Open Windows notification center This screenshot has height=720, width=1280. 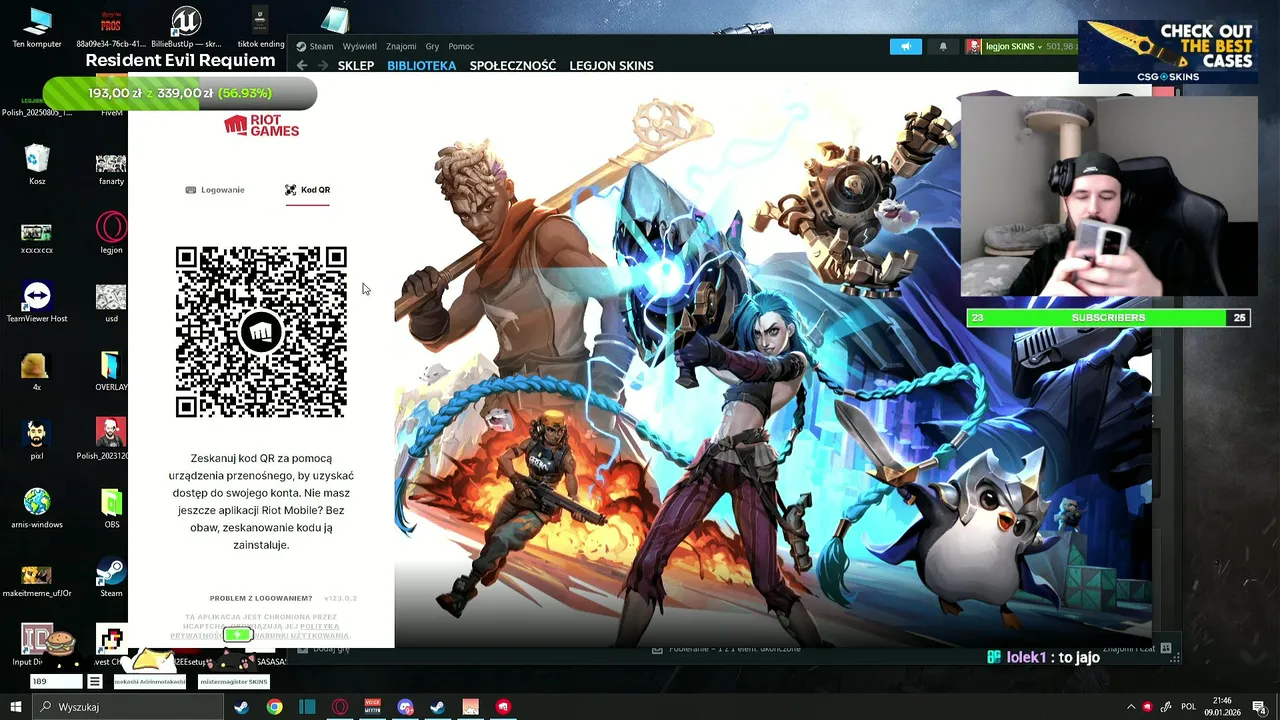coord(1260,707)
